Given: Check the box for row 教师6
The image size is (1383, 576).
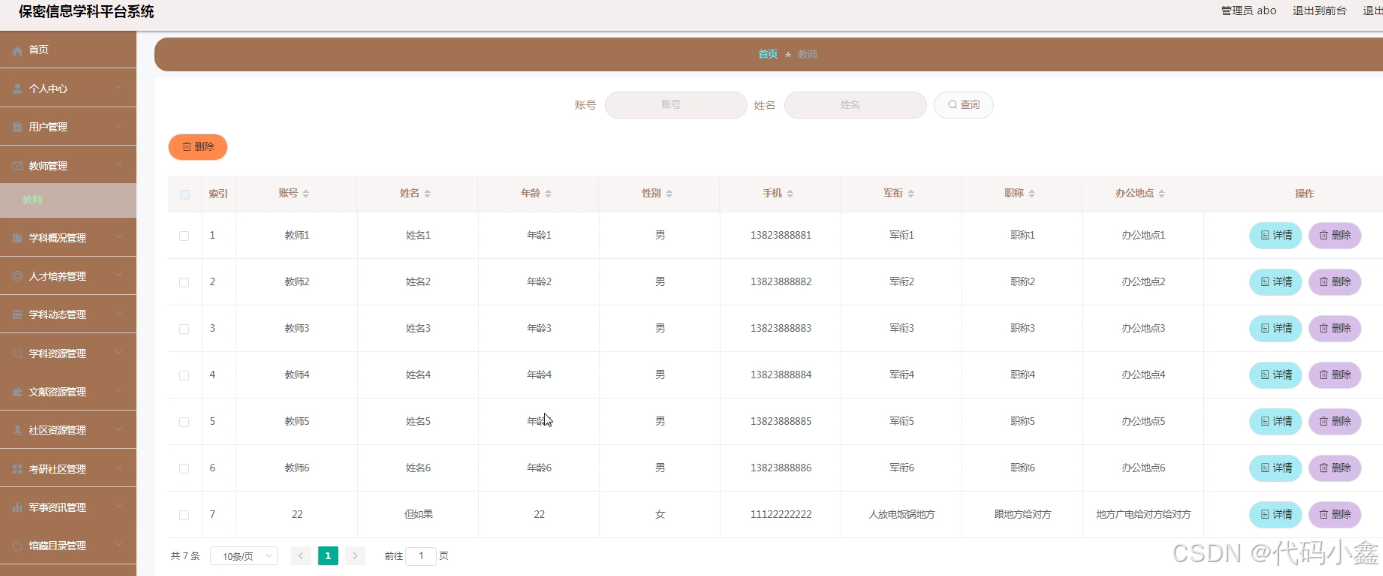Looking at the screenshot, I should [184, 469].
